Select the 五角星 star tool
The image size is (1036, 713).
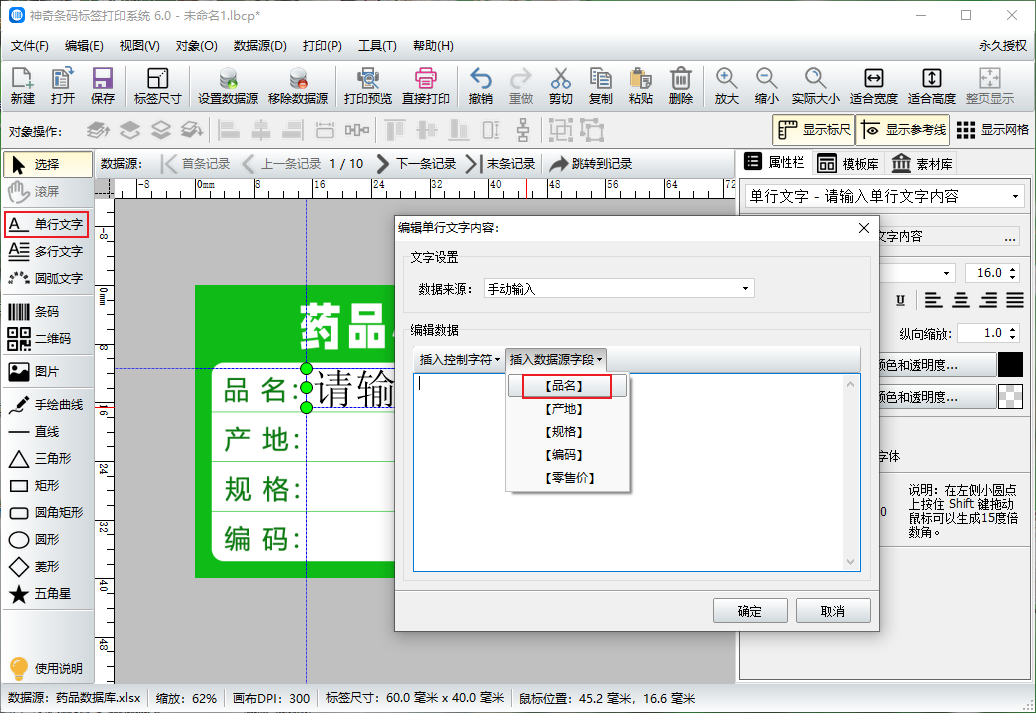tap(46, 594)
